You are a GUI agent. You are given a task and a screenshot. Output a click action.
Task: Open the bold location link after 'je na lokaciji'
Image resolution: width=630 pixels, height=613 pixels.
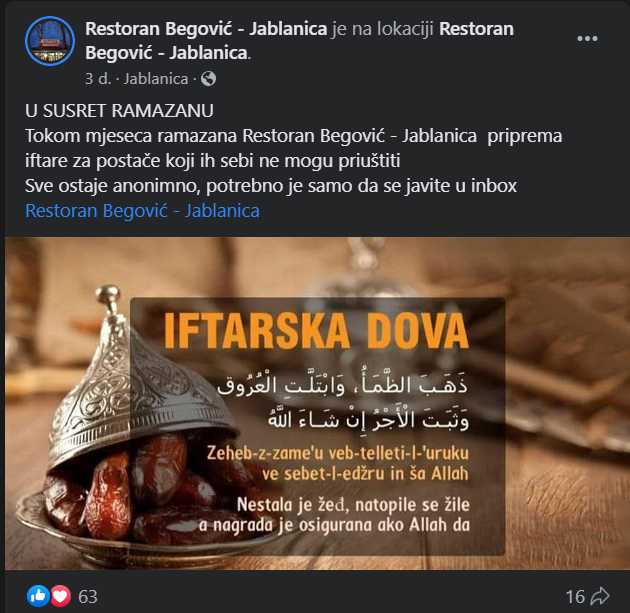point(299,41)
